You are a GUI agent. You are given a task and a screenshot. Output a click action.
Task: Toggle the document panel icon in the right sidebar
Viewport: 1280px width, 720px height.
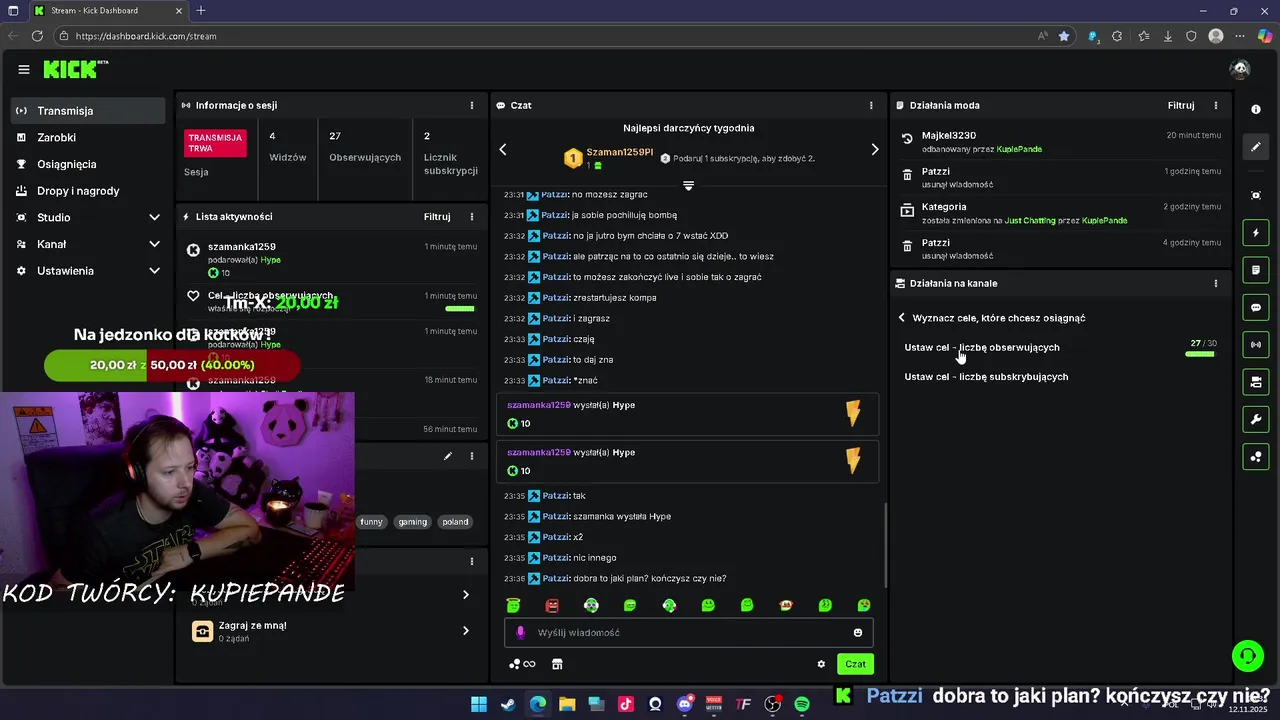point(1256,270)
